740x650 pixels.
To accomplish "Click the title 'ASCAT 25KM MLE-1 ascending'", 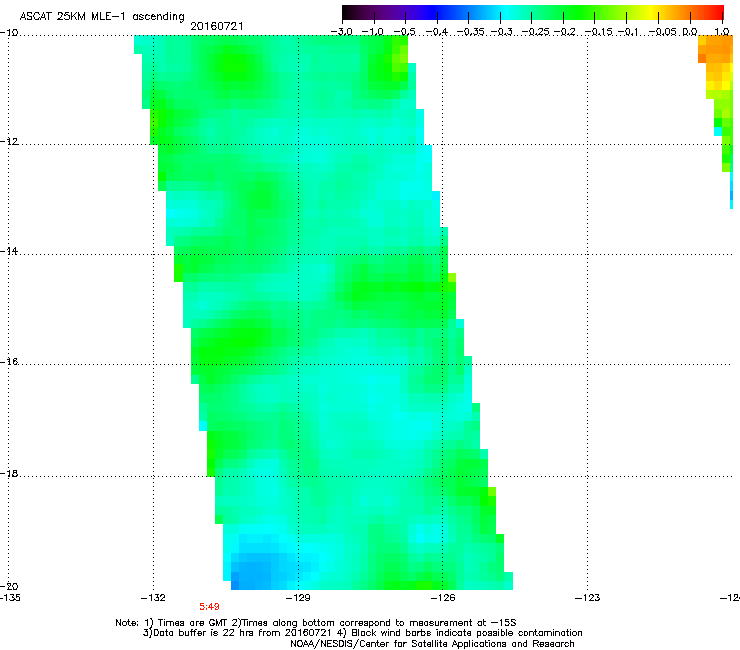I will pyautogui.click(x=102, y=16).
